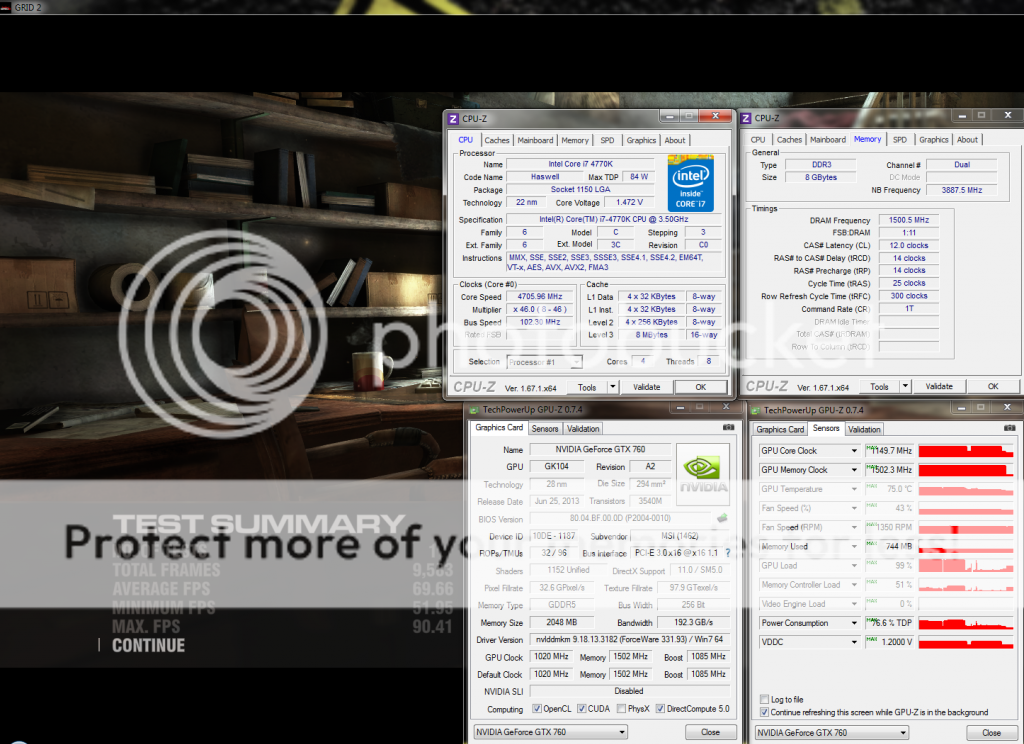Click the GPU-Z title bar icon of the Sensors window
1024x744 pixels.
[757, 409]
